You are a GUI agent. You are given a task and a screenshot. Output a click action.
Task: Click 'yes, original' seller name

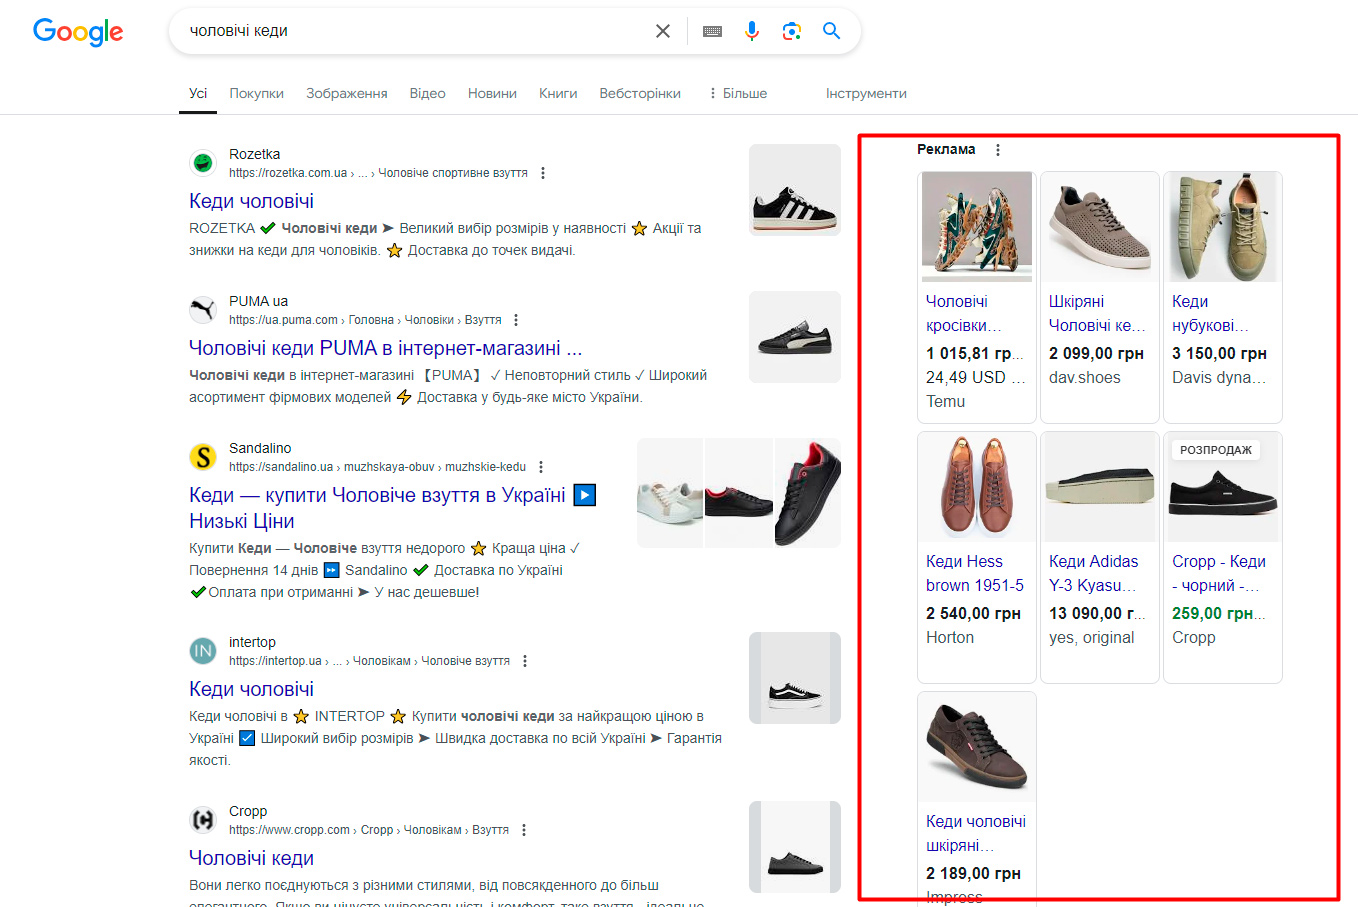(x=1092, y=637)
